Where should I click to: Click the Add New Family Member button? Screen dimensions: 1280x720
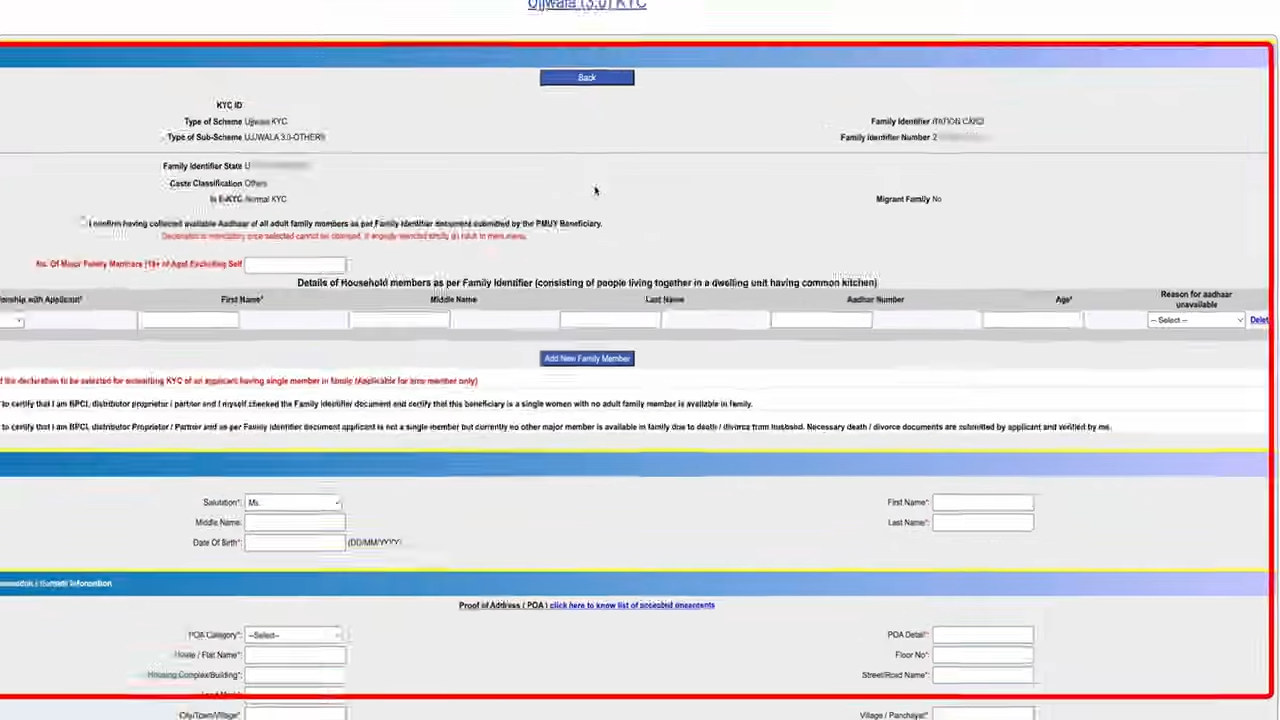586,358
